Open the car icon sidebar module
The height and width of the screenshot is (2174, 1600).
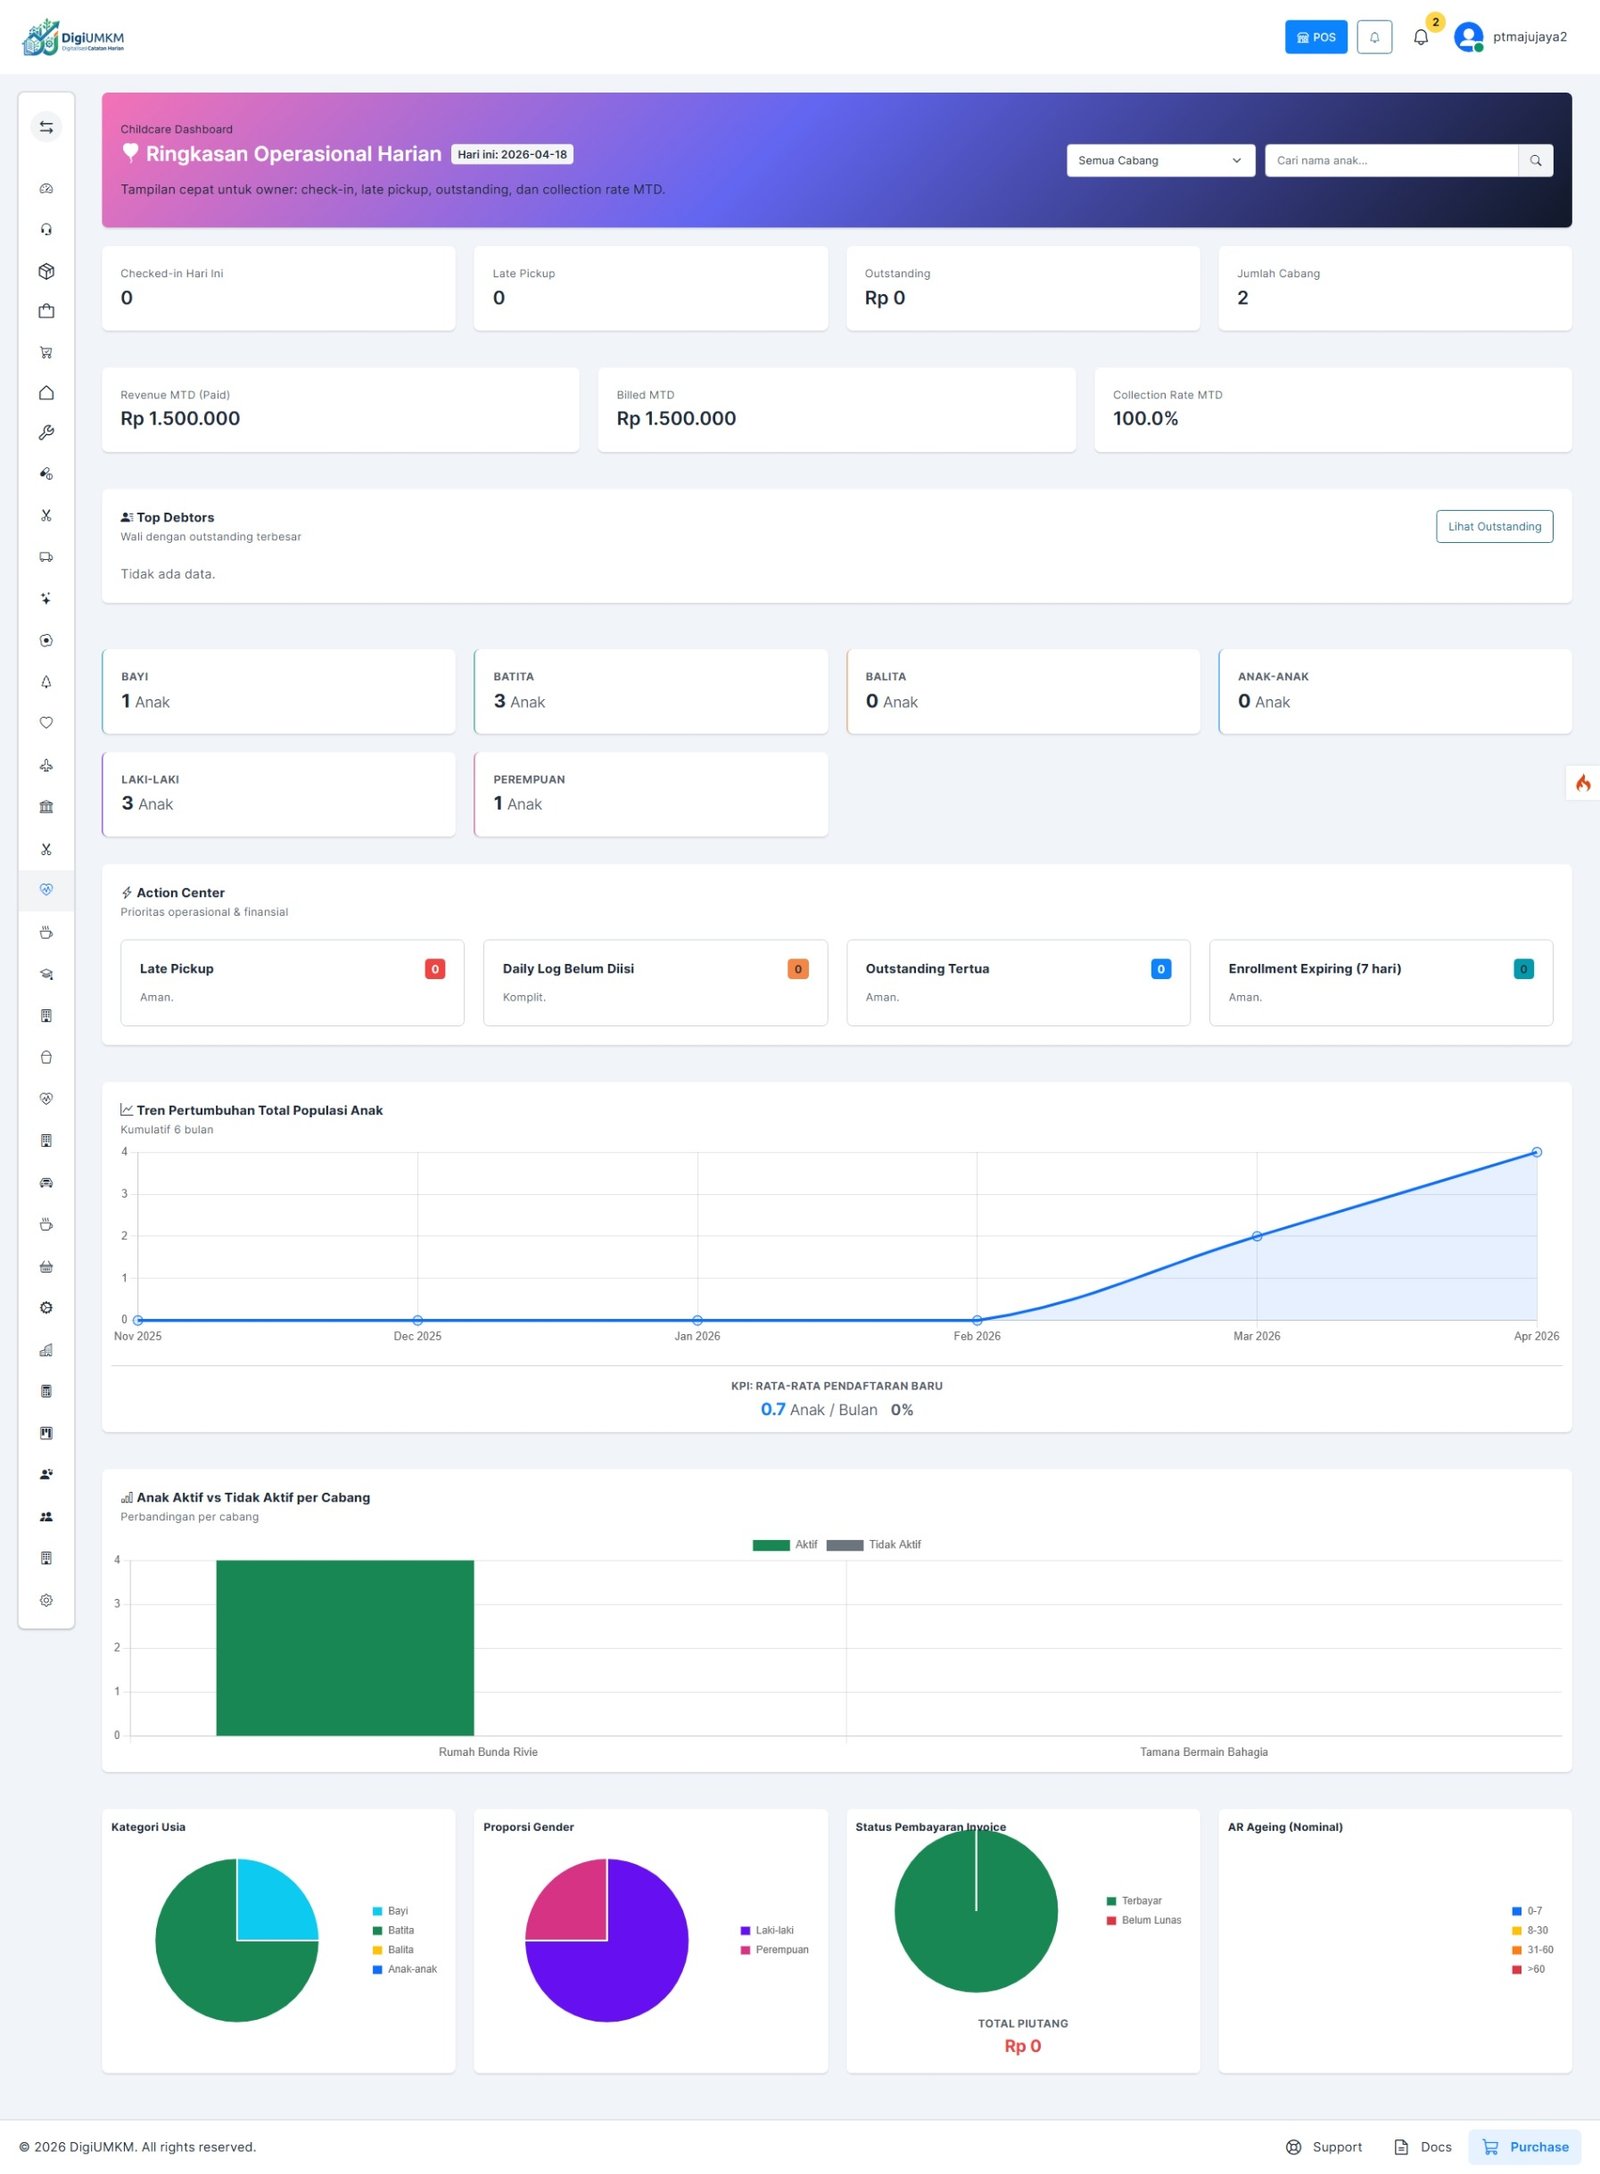pos(46,1183)
